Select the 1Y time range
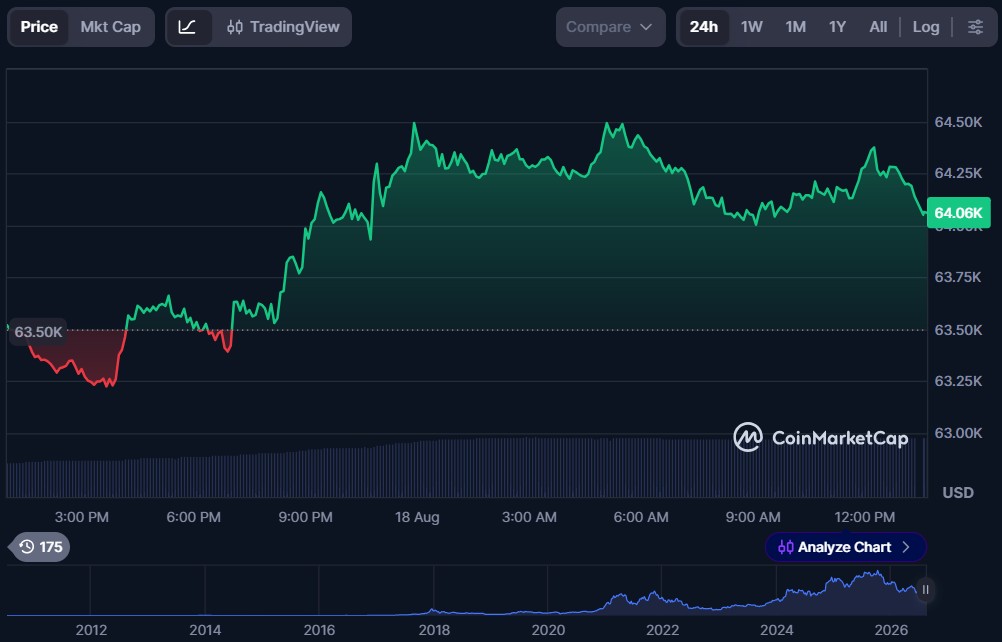 tap(837, 27)
